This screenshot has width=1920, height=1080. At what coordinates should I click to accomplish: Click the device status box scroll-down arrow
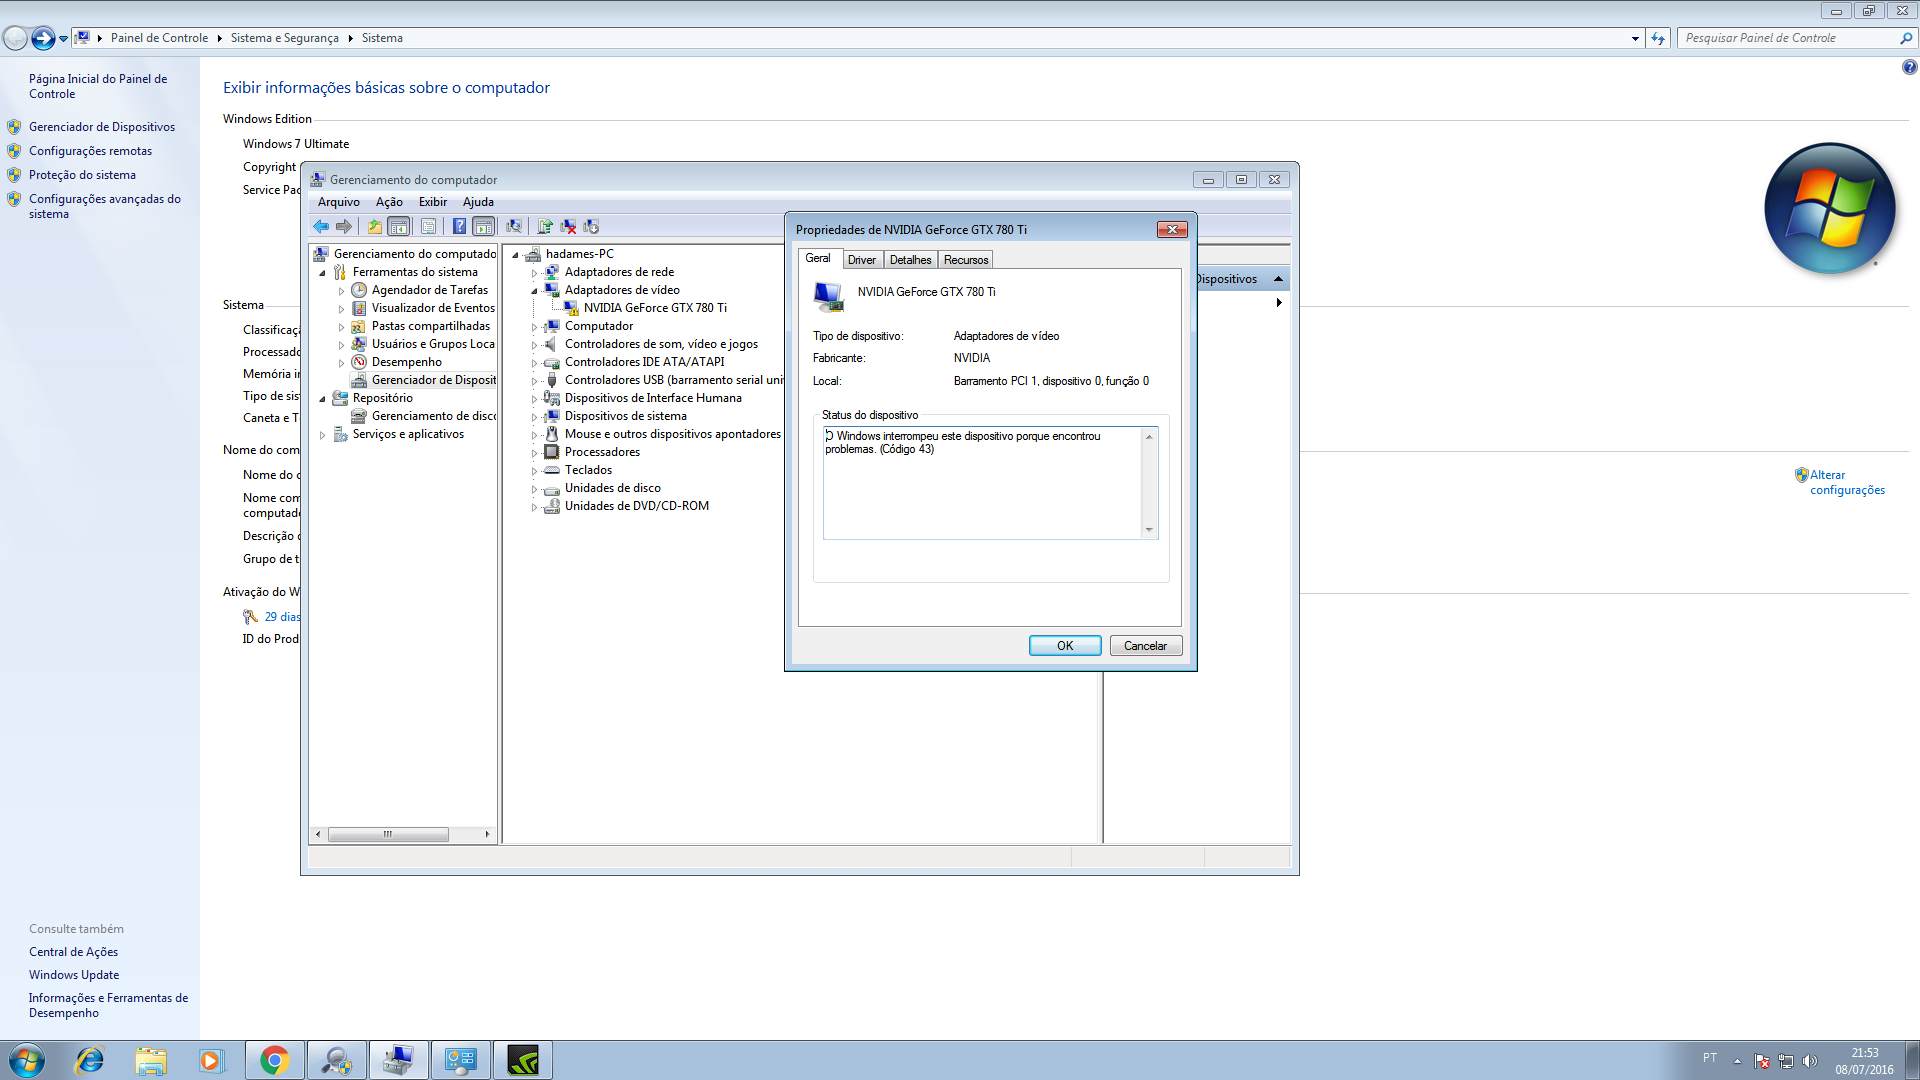pos(1149,530)
